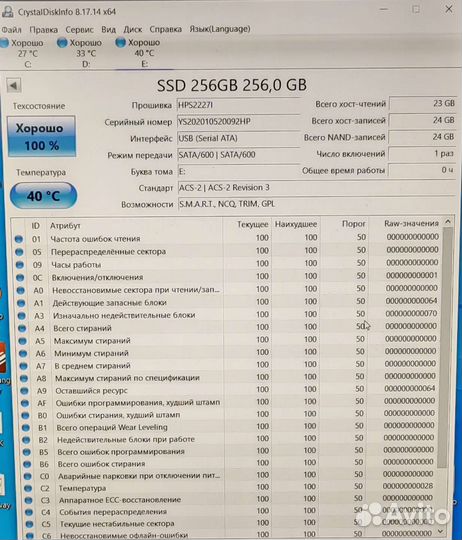Open the Правка menu
462x540 pixels.
(x=43, y=30)
